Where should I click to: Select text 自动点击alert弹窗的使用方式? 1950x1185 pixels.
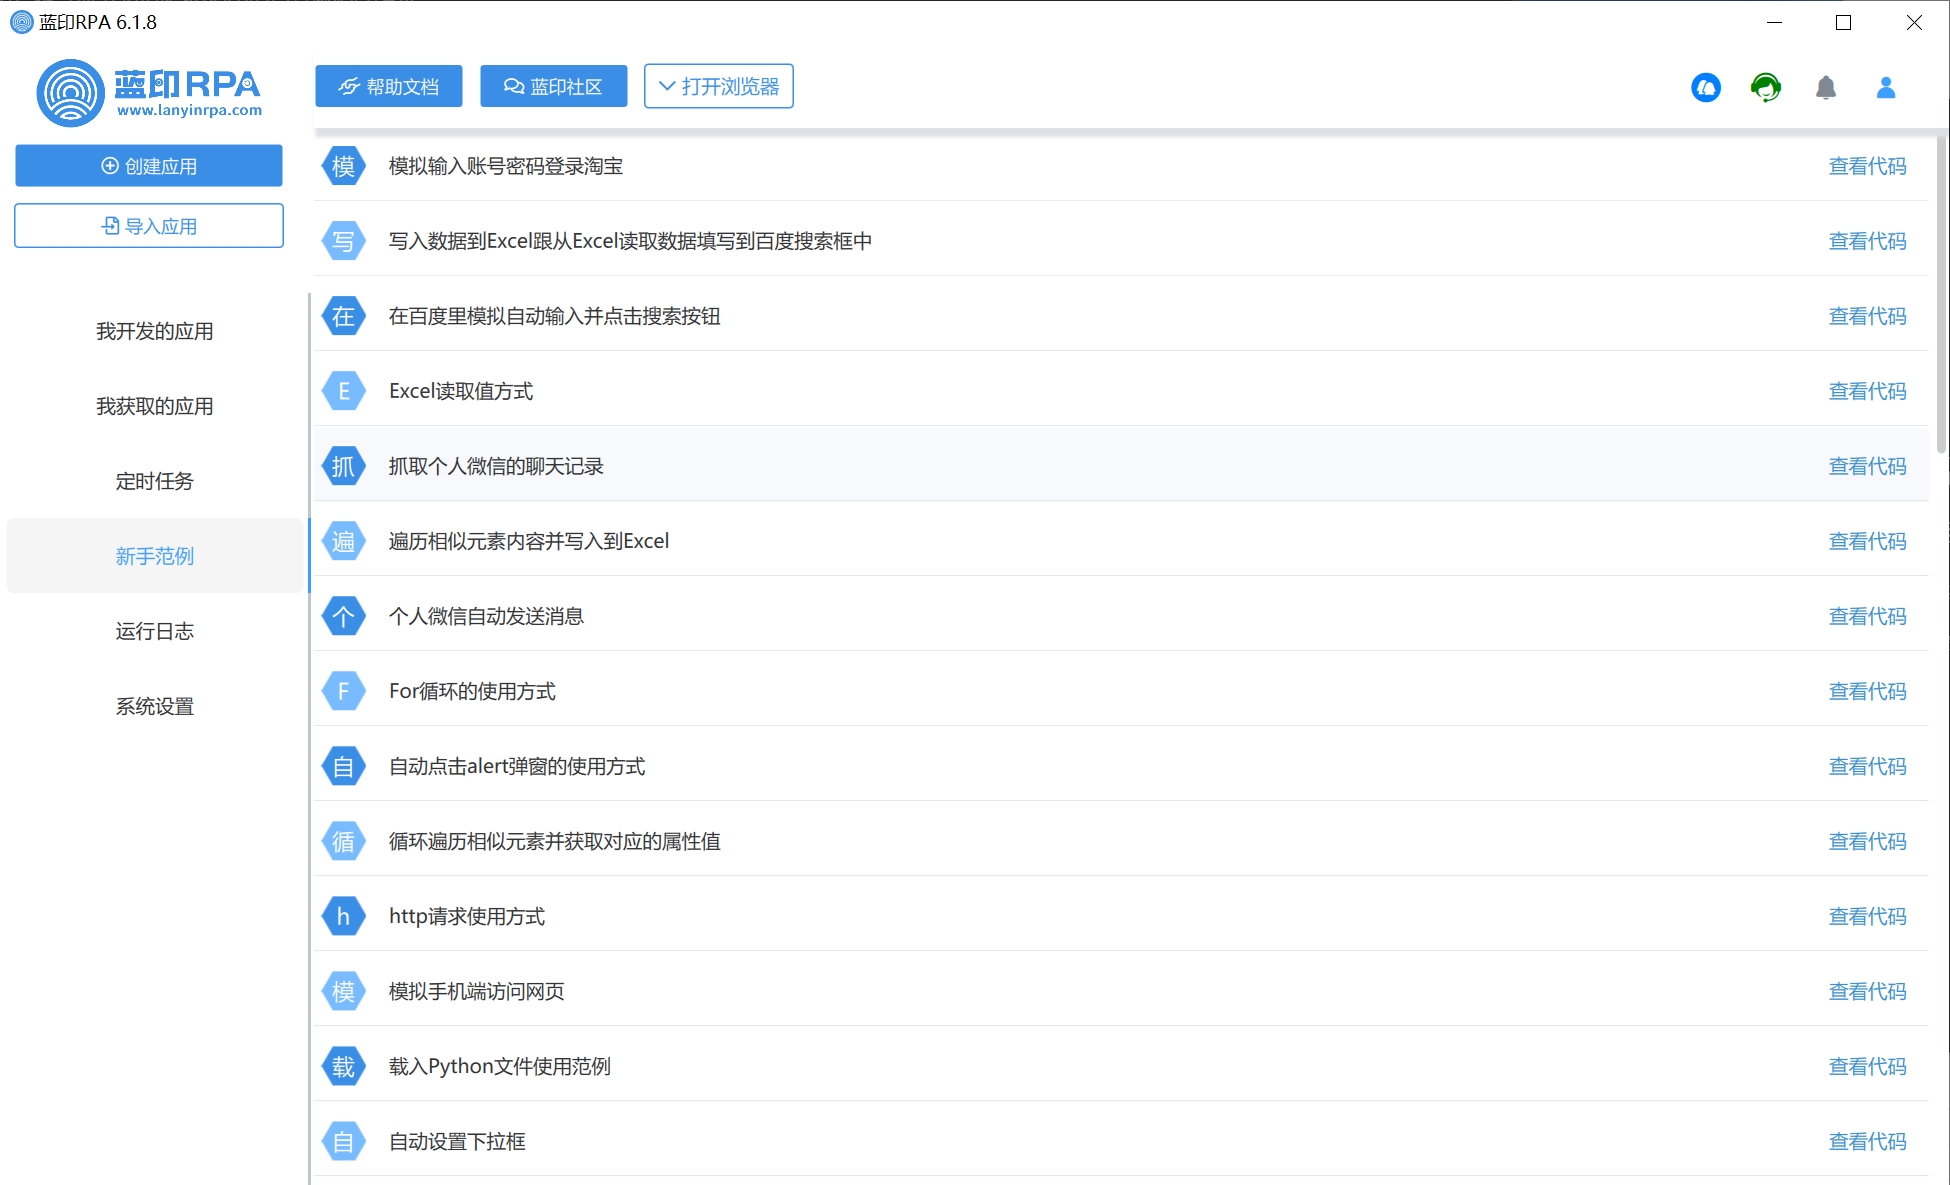click(517, 766)
